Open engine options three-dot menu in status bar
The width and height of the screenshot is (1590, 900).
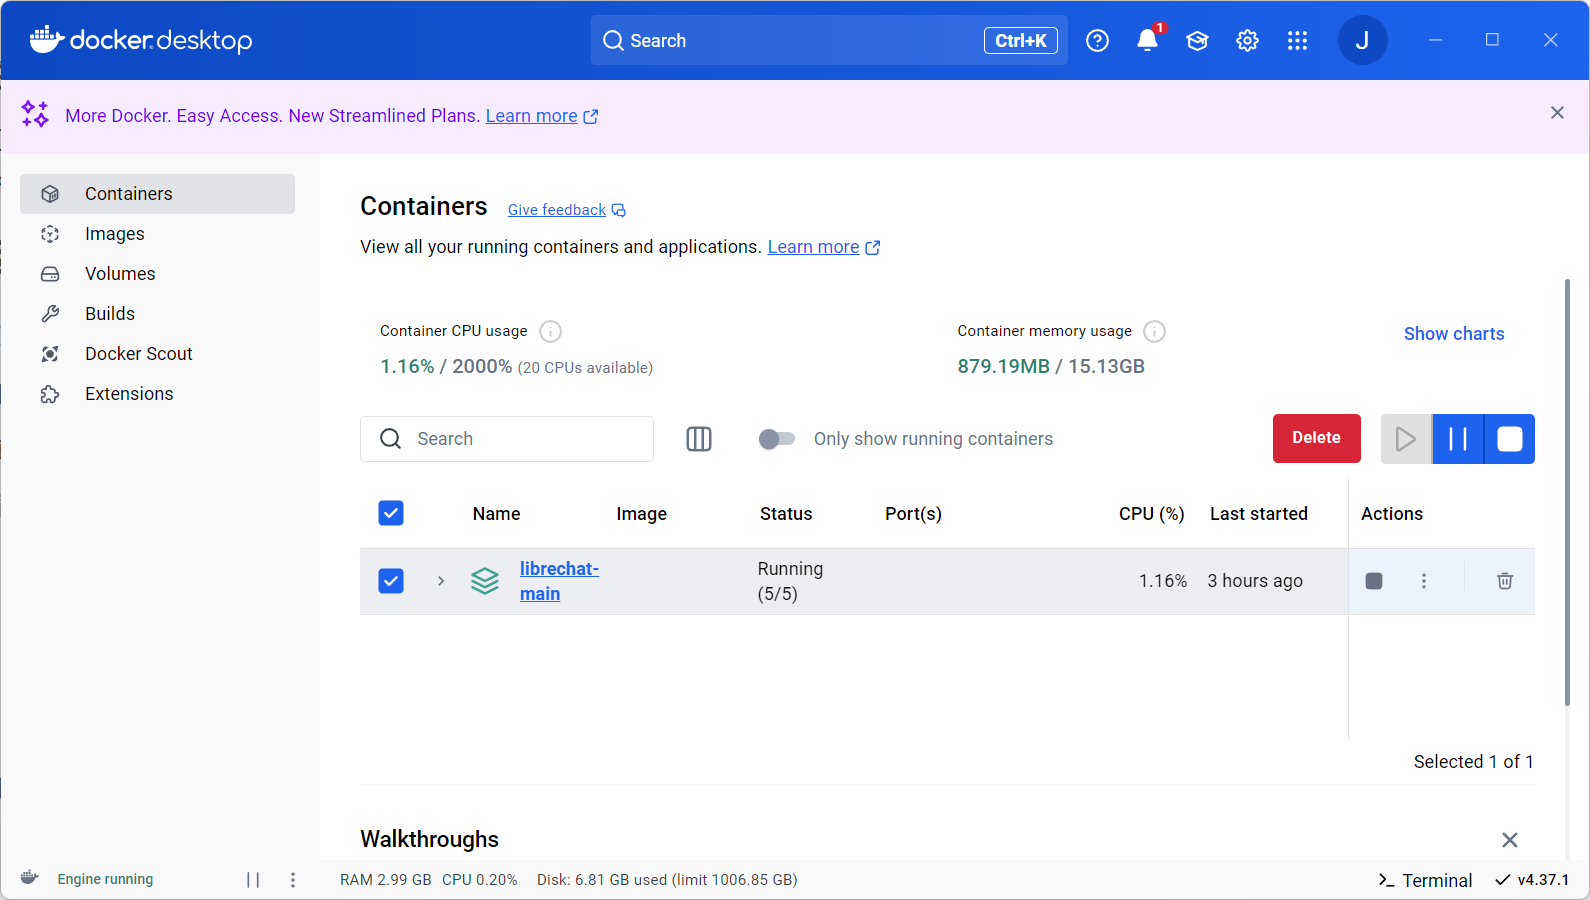[293, 880]
